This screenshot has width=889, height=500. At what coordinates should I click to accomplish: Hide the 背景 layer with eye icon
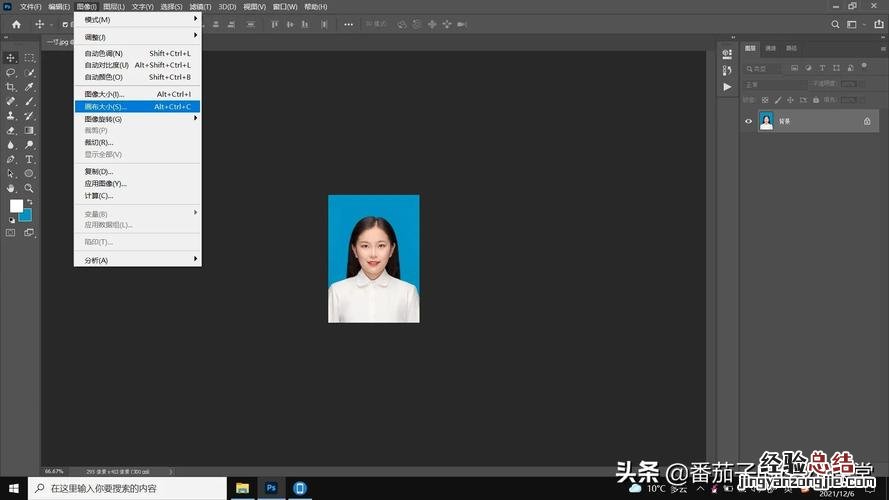click(x=748, y=121)
